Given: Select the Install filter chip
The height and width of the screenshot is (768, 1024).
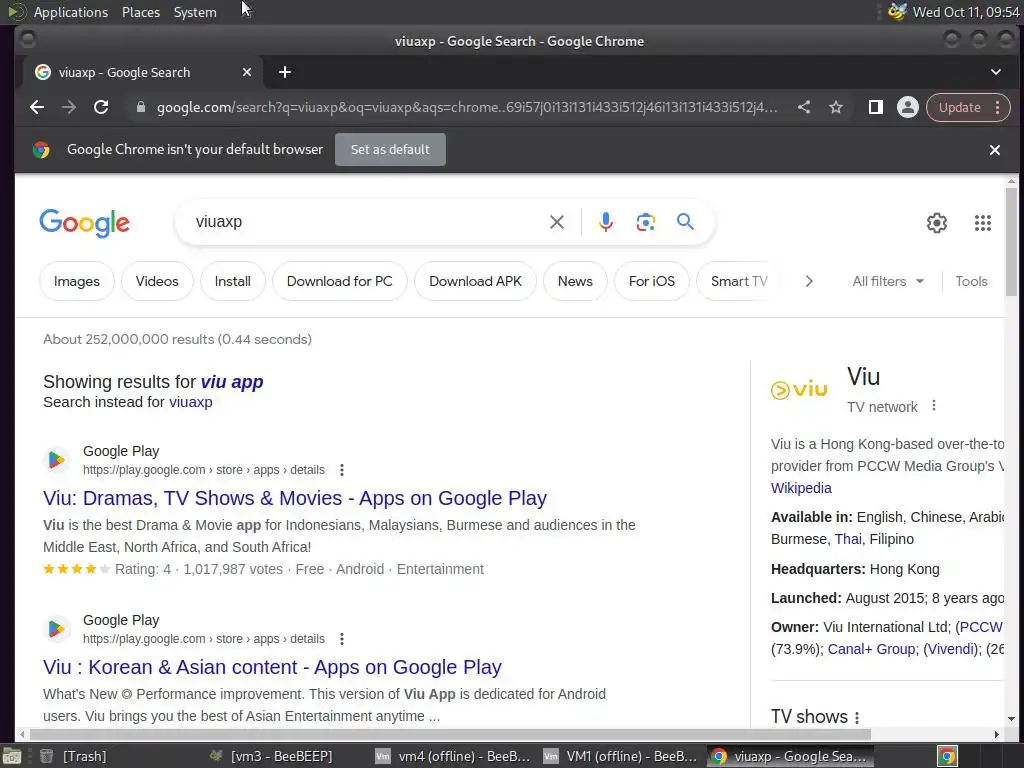Looking at the screenshot, I should click(x=232, y=281).
